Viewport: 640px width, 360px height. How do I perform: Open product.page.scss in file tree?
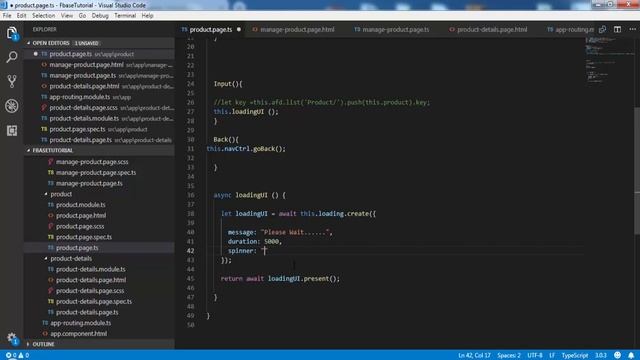tap(99, 226)
